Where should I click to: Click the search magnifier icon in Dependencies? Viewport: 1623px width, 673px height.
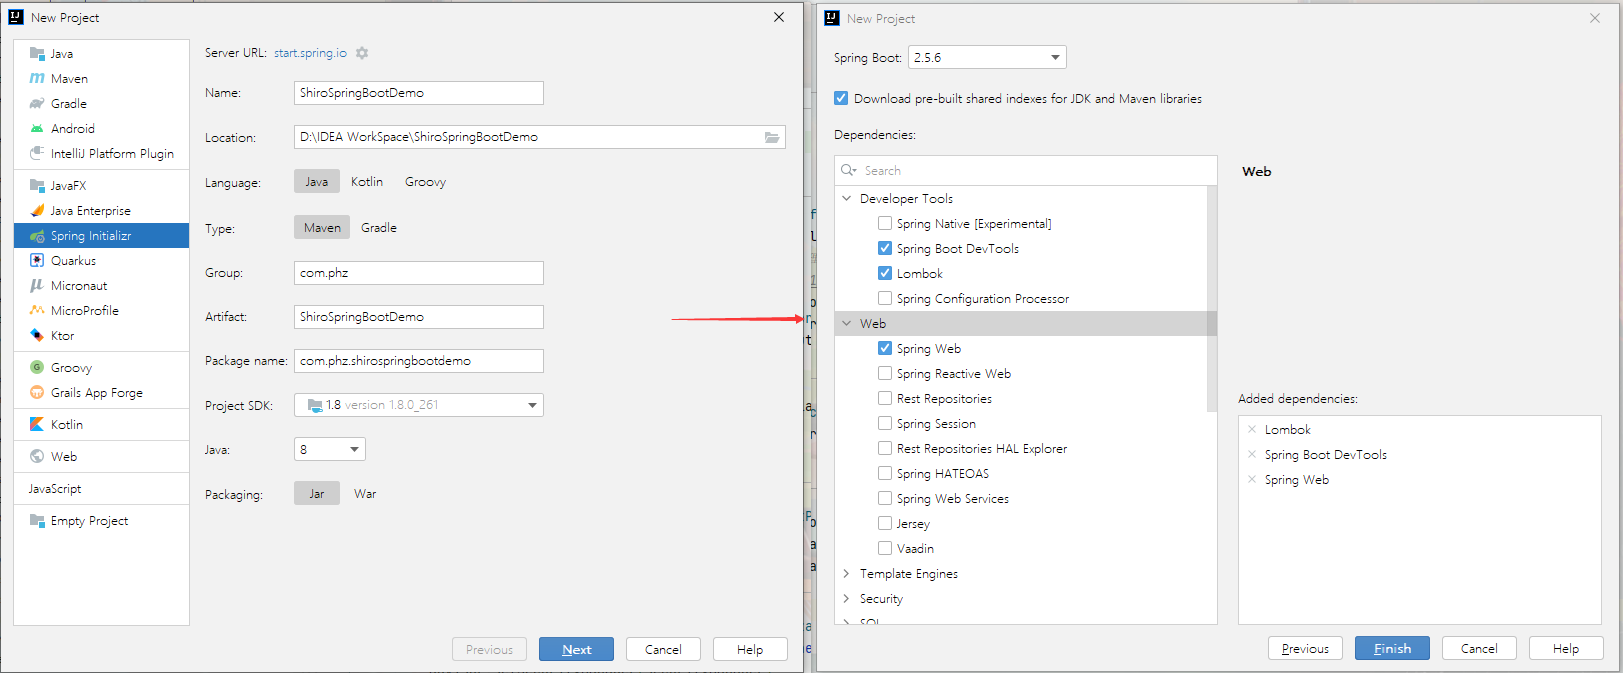pyautogui.click(x=849, y=171)
